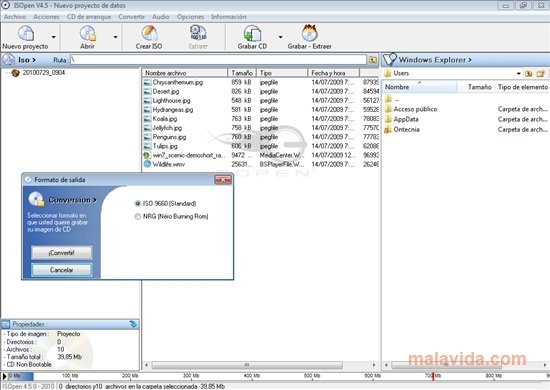Open the Nuevo proyecto dropdown arrow

click(x=54, y=37)
